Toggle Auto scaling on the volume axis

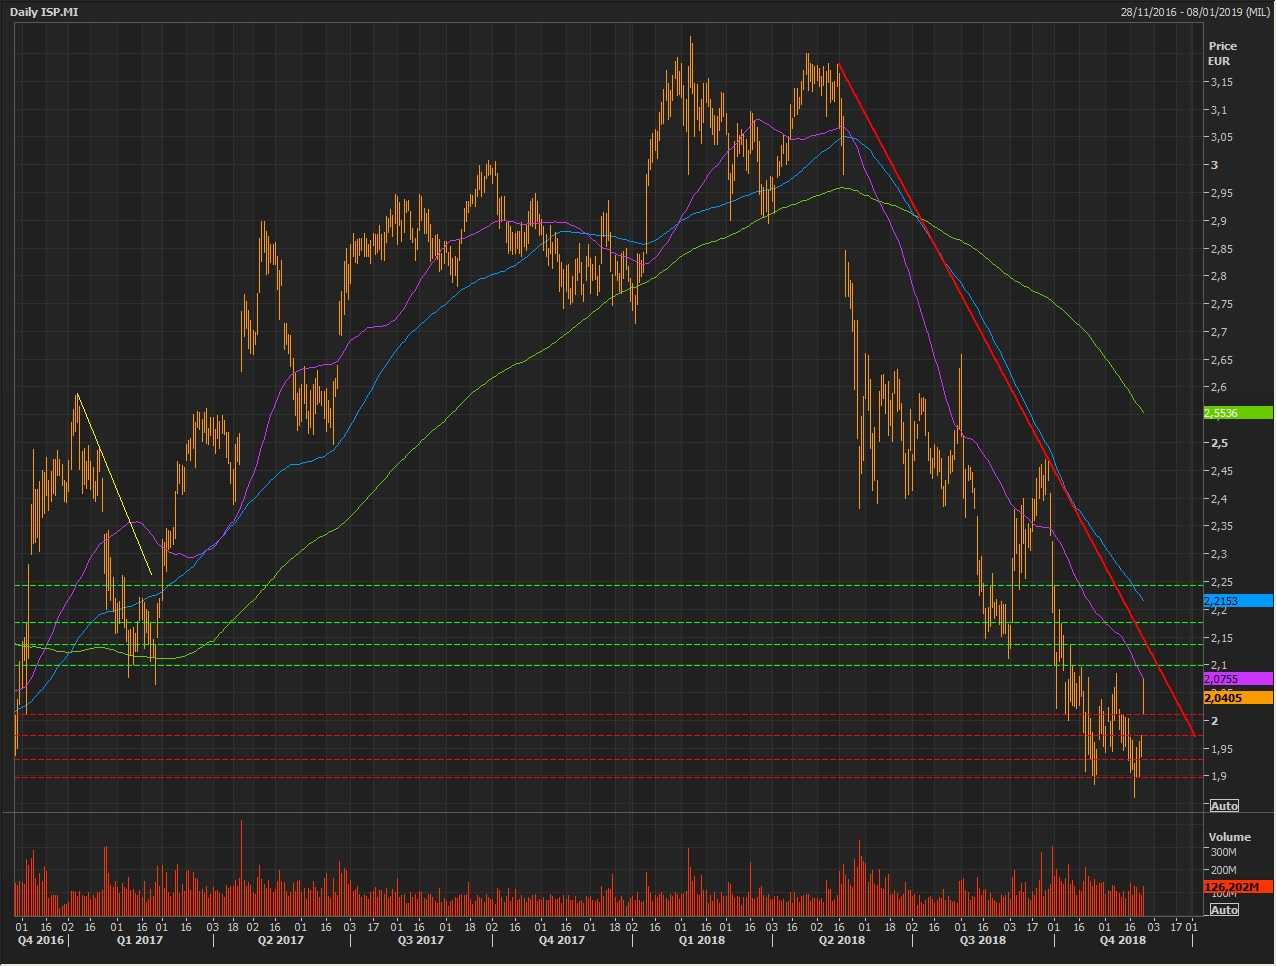click(x=1224, y=910)
